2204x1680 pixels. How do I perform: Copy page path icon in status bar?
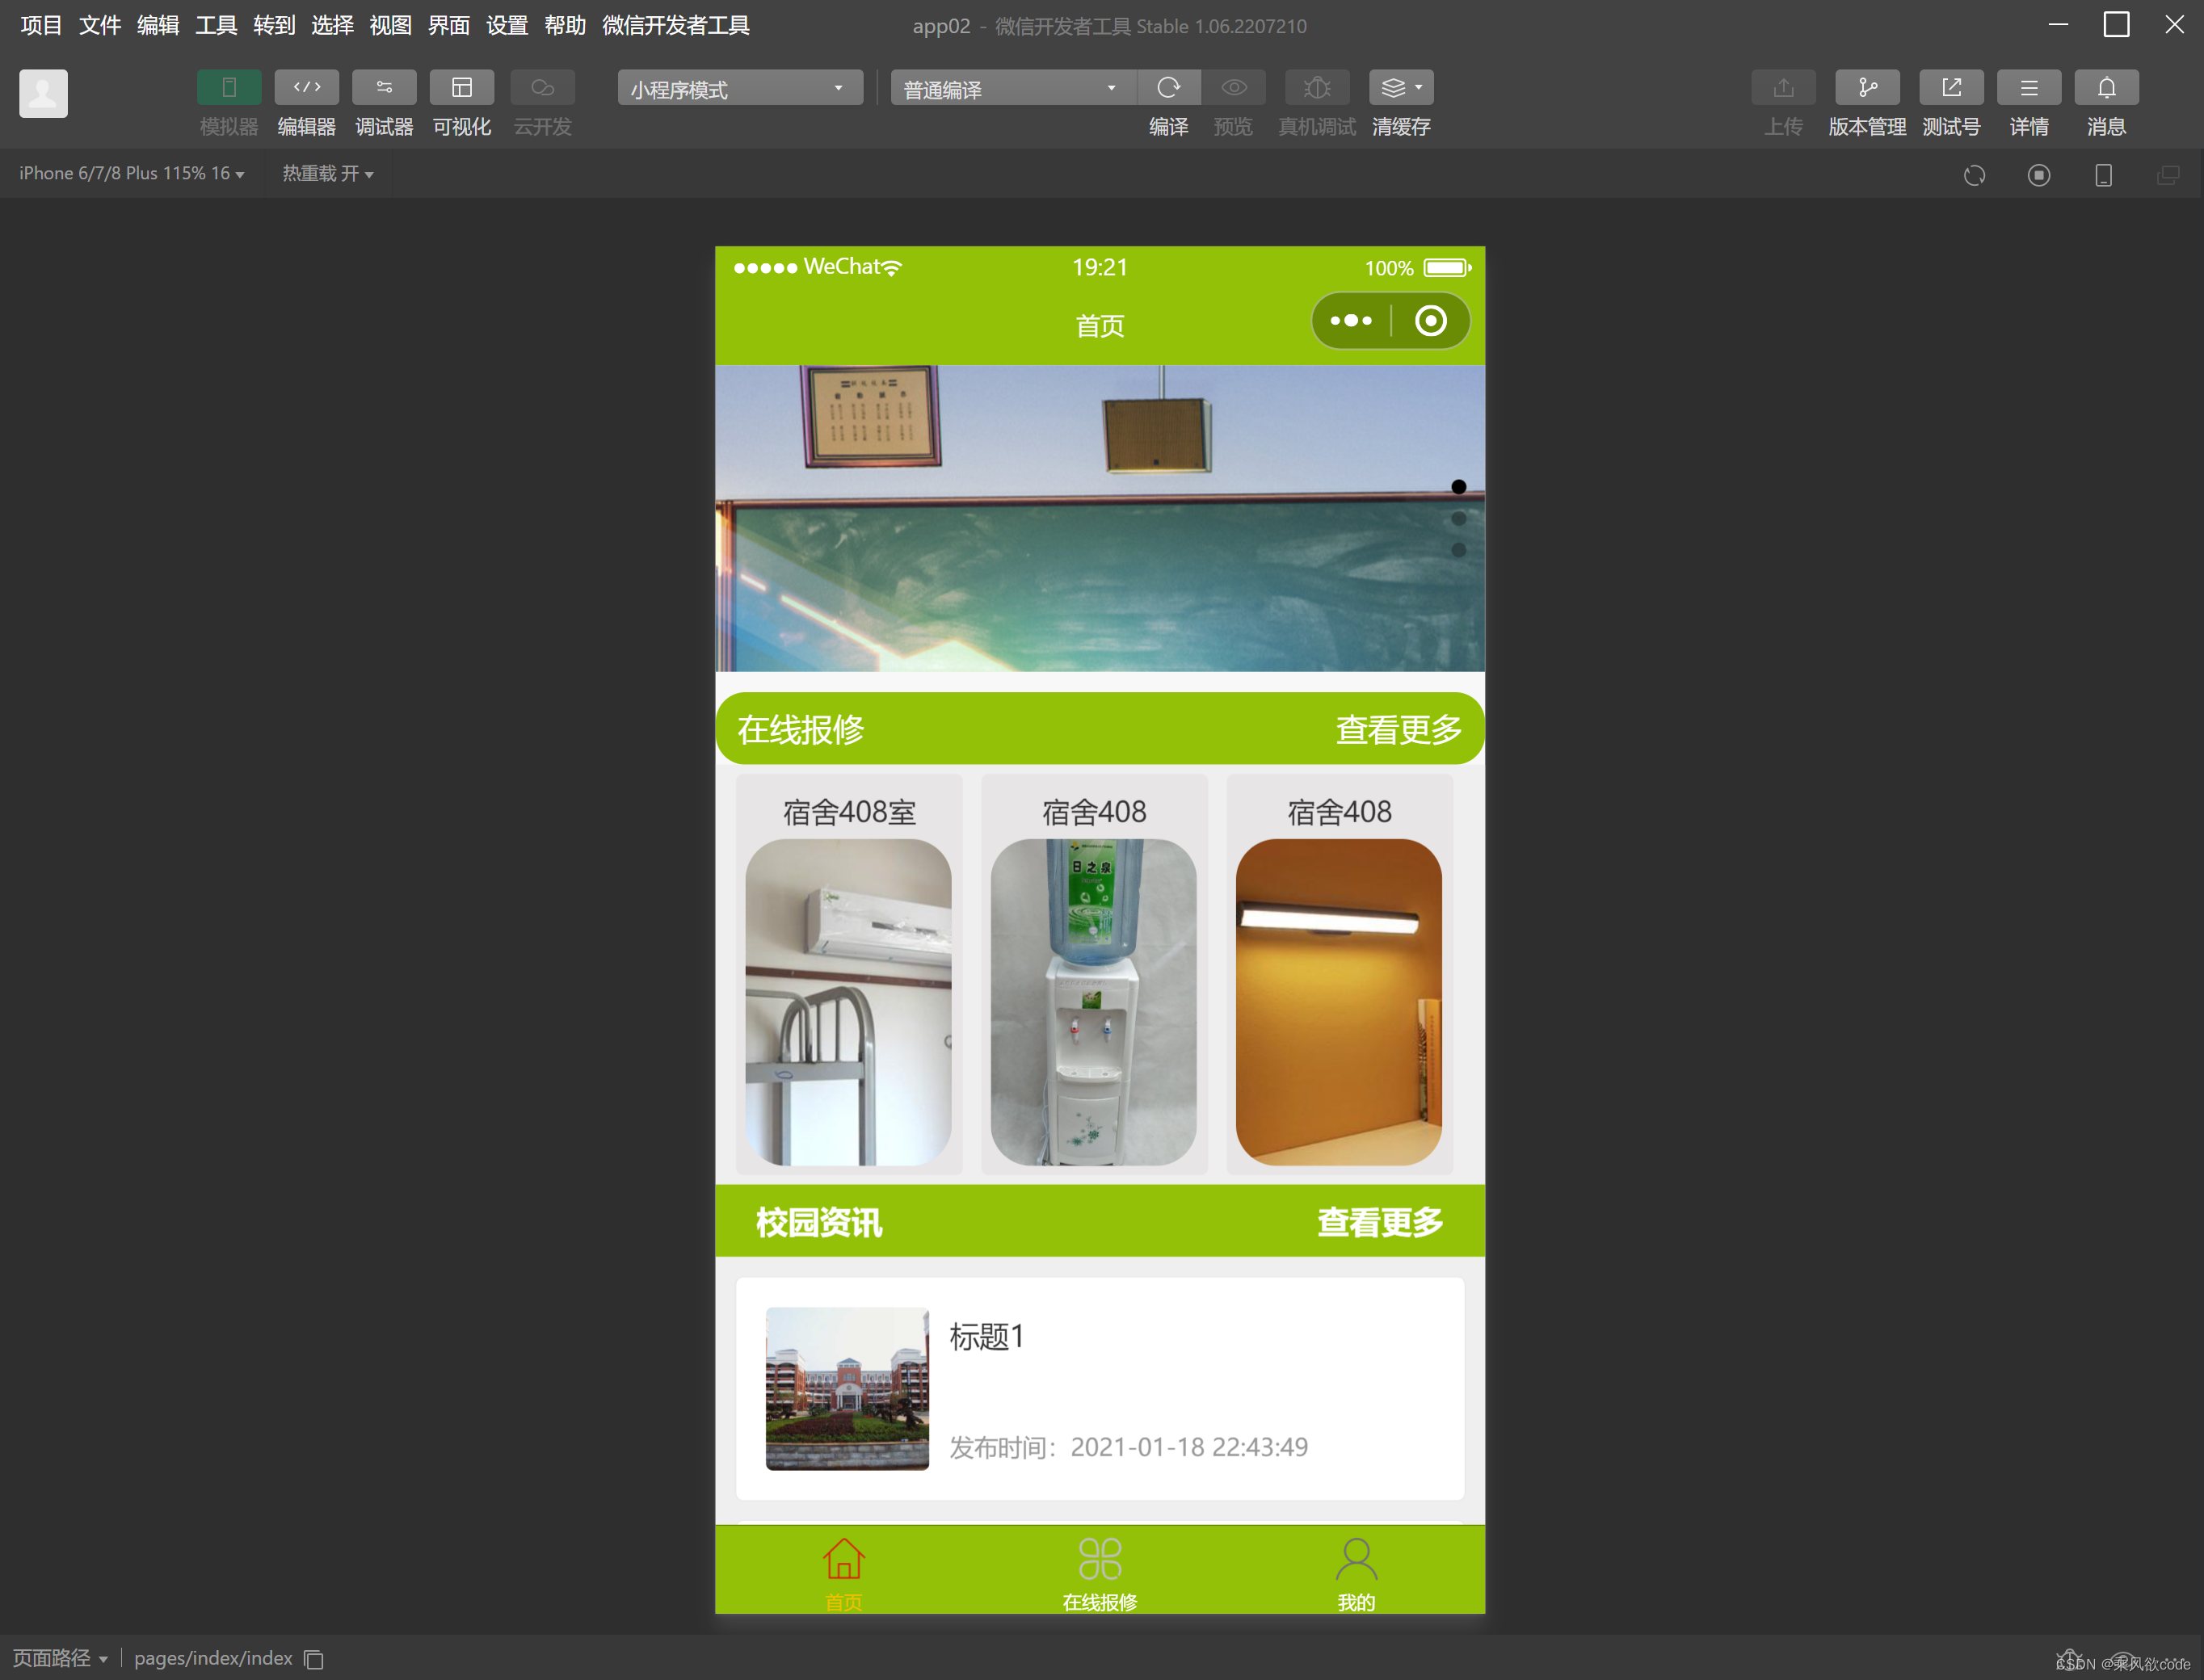[314, 1659]
